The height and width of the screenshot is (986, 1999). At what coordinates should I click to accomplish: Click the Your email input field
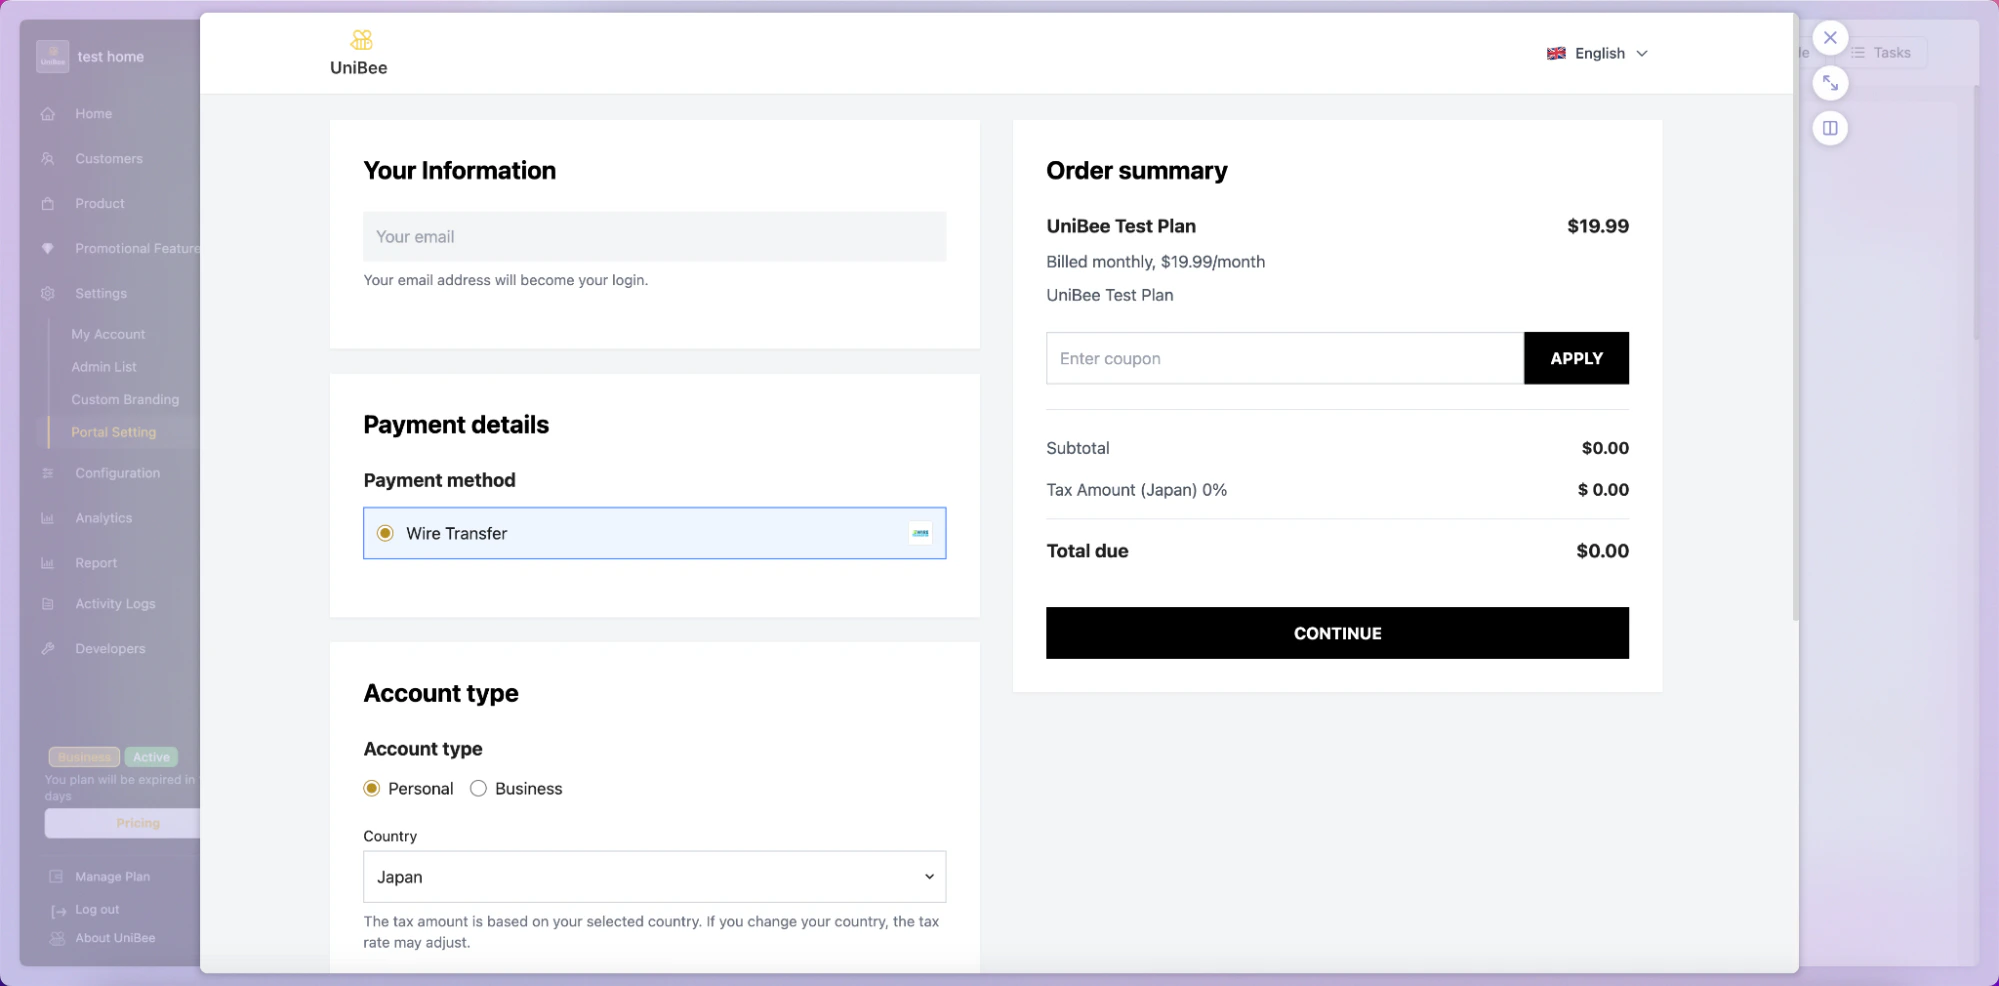point(654,236)
